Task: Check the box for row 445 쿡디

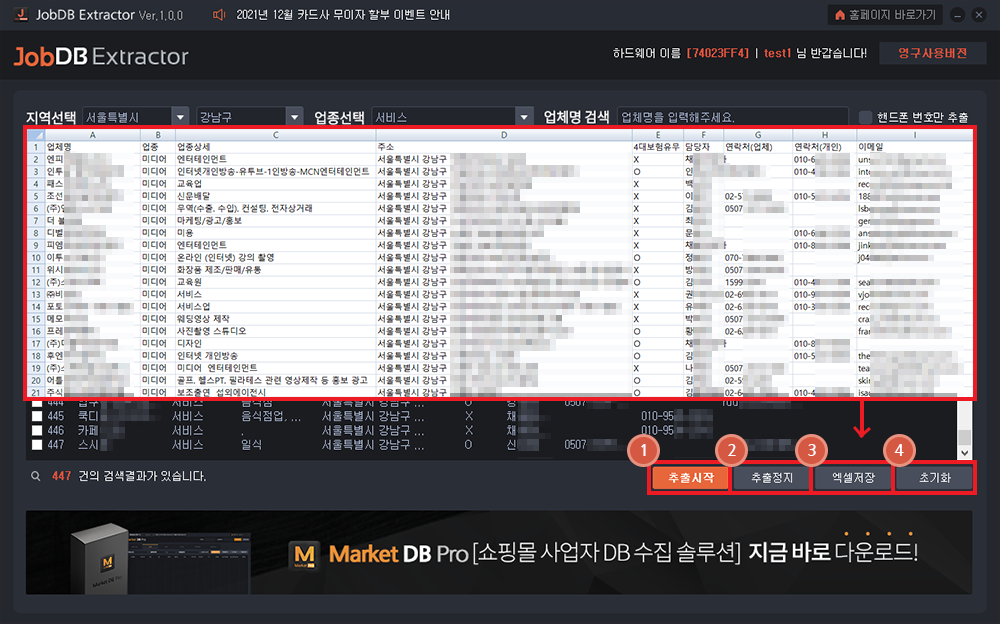Action: click(x=37, y=416)
